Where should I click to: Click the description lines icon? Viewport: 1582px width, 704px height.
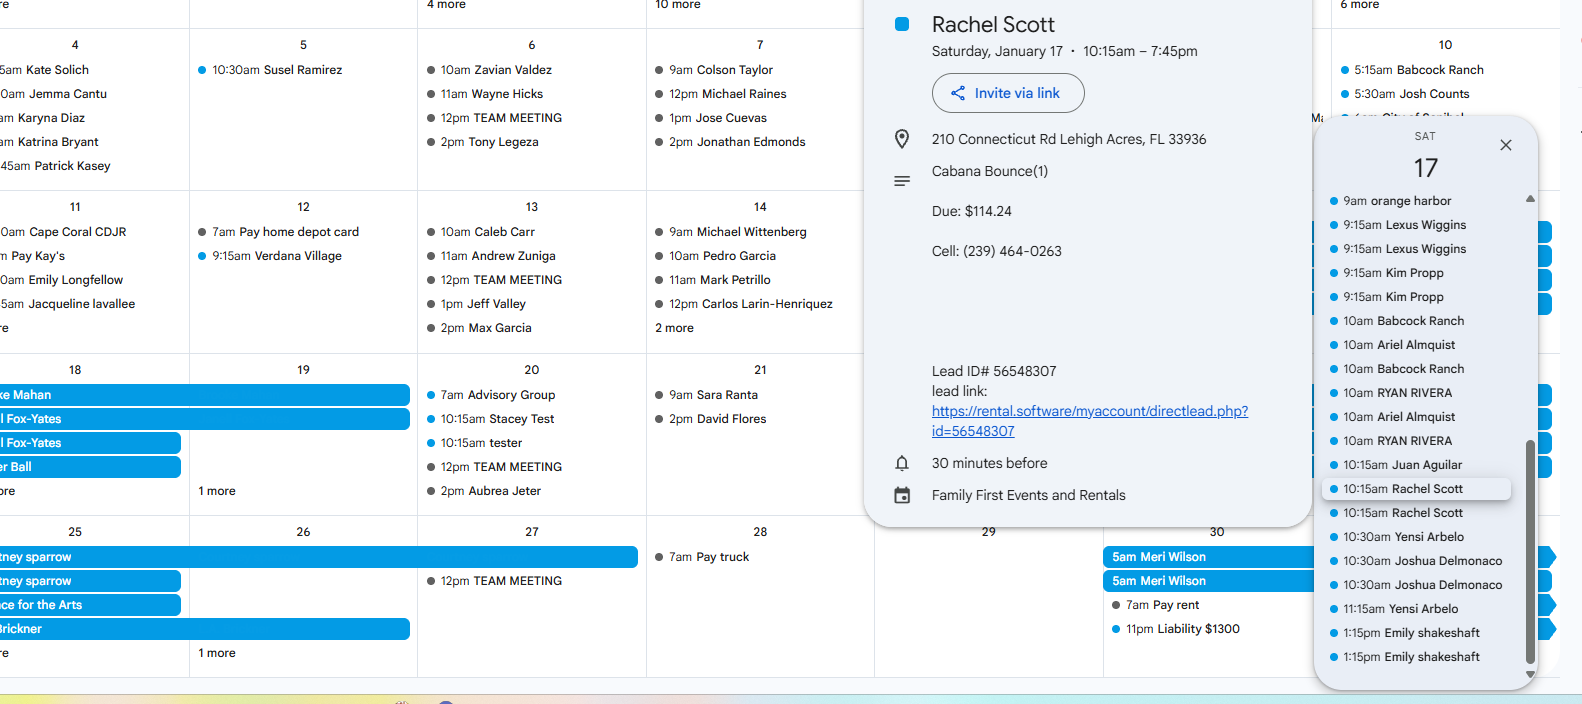901,181
